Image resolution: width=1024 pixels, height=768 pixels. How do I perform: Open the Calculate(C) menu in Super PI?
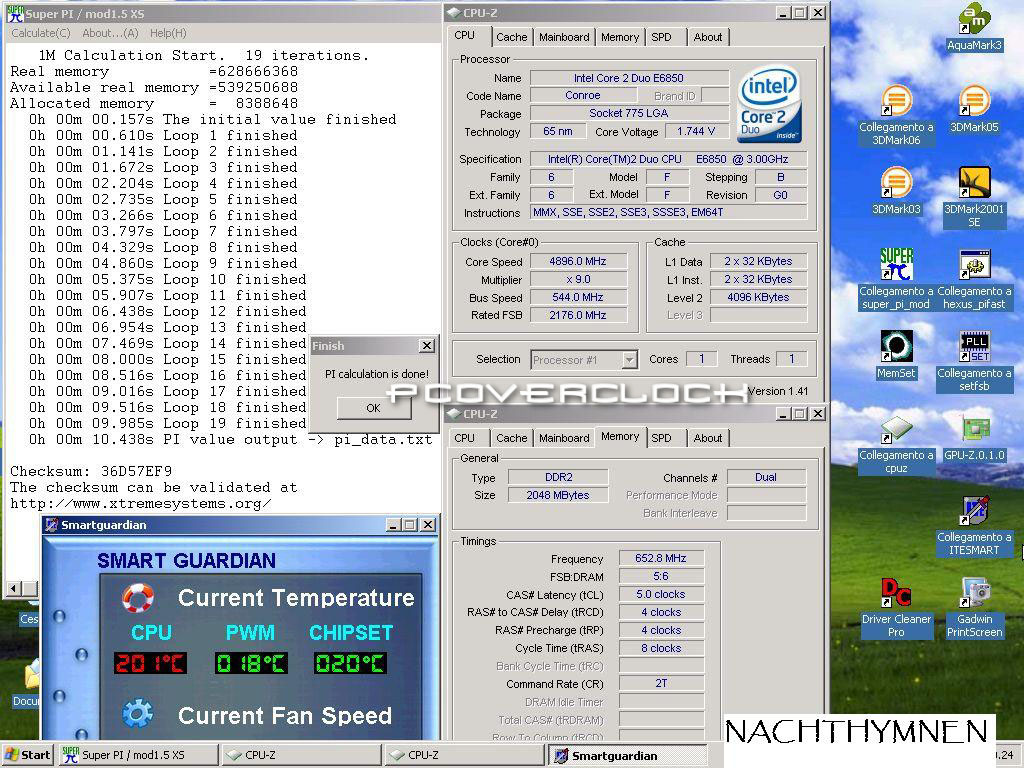pyautogui.click(x=40, y=33)
